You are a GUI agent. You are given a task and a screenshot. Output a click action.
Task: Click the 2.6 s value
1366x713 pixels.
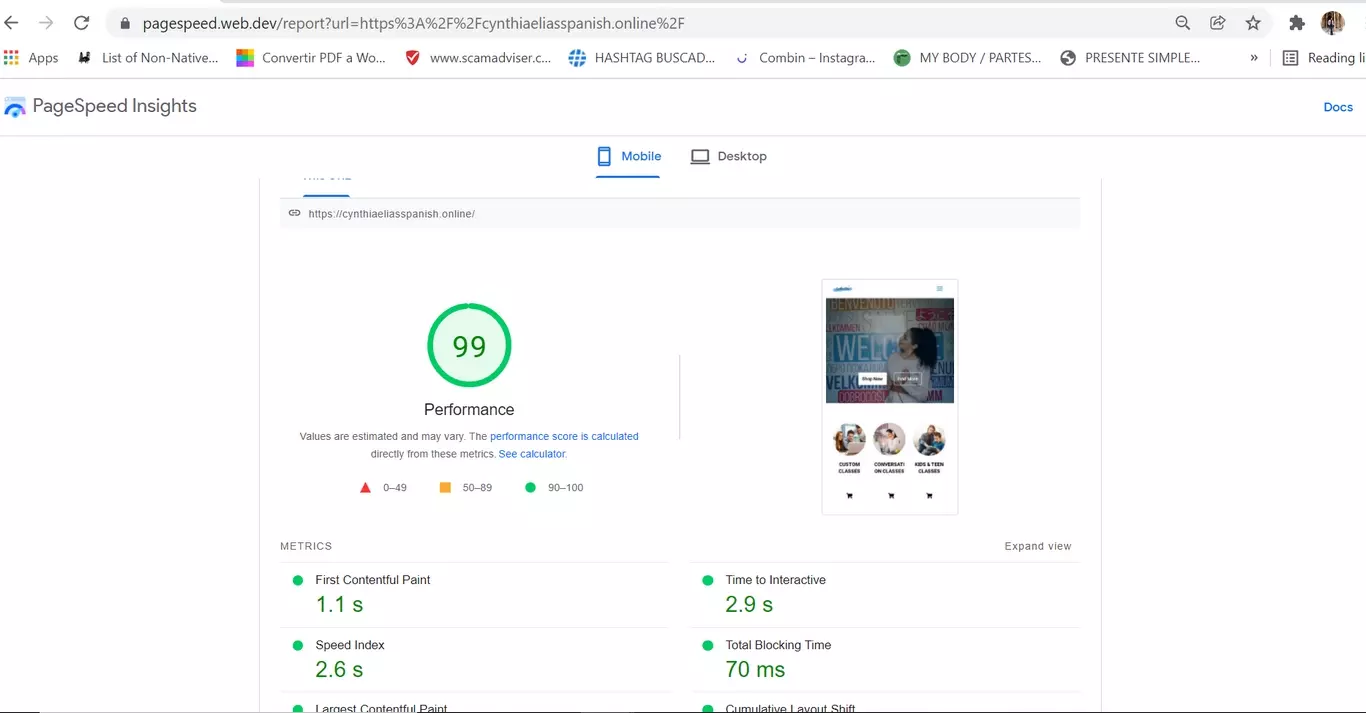click(339, 670)
